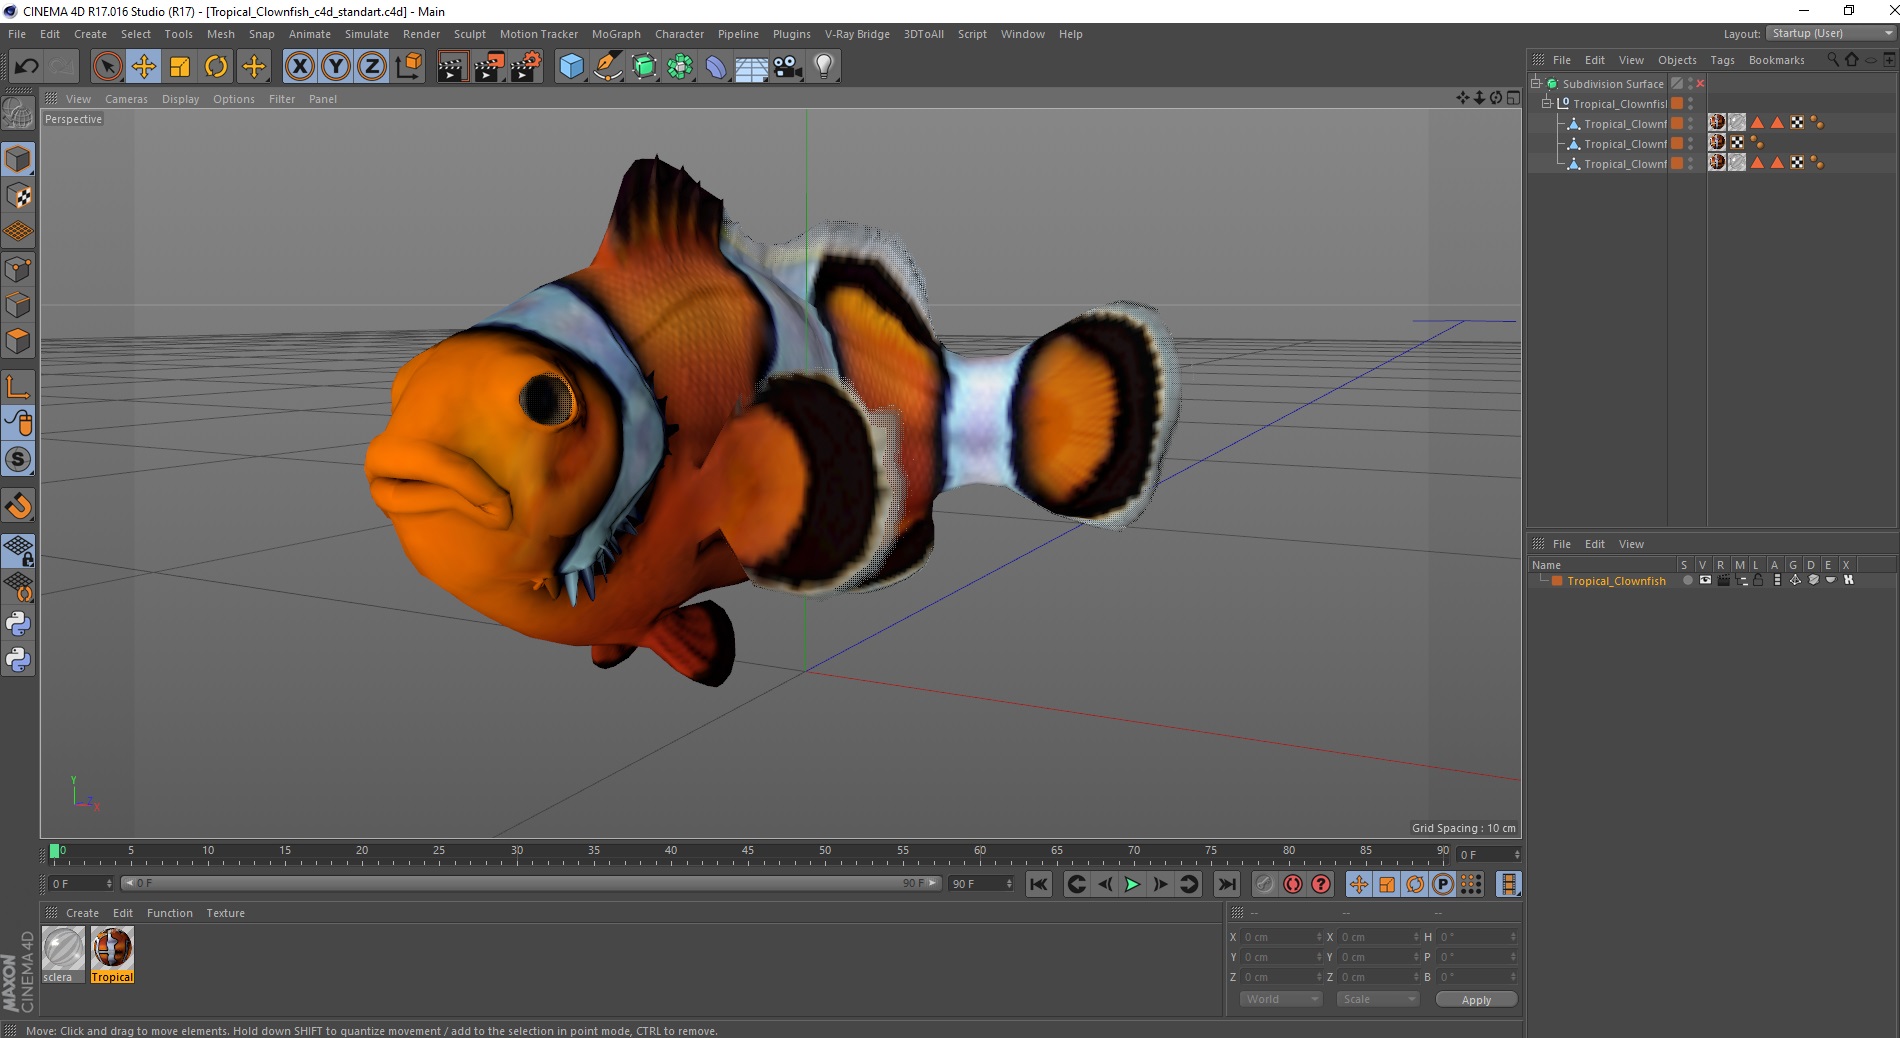Open the Spline Pen tool
The image size is (1900, 1038).
click(607, 67)
